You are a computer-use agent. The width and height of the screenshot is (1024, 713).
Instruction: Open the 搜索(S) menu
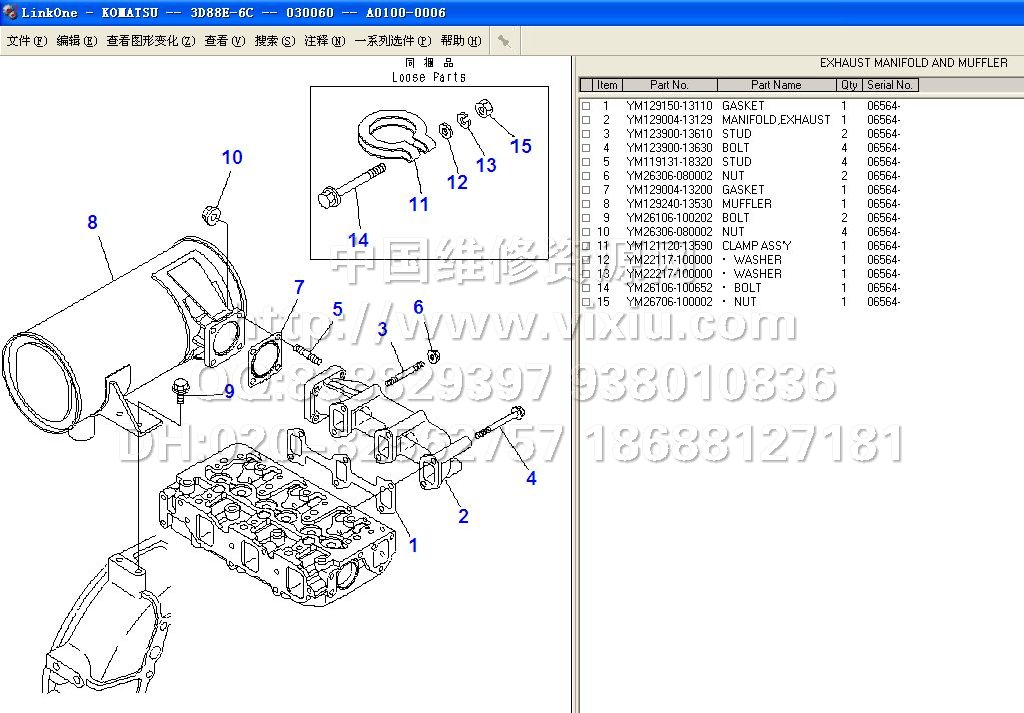(x=275, y=41)
